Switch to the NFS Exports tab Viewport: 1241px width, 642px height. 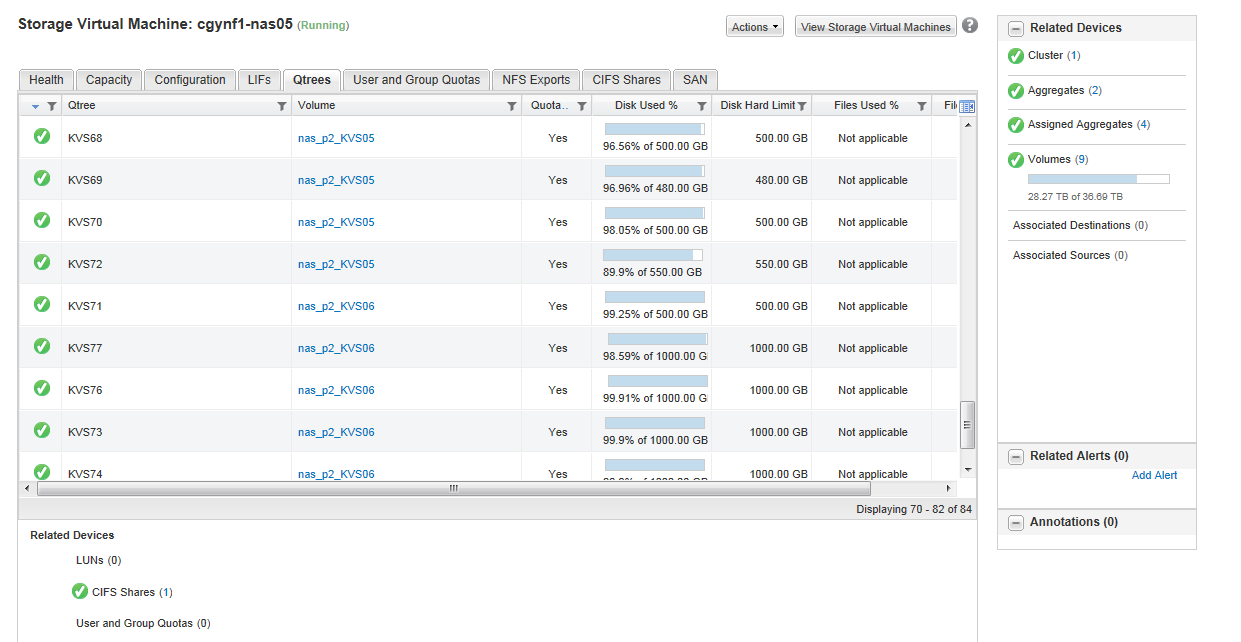point(536,80)
